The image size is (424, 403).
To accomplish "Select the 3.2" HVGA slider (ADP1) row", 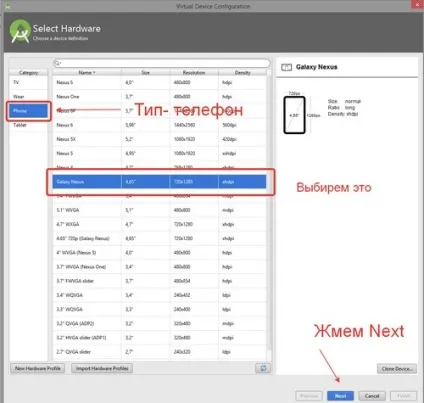I will 159,338.
